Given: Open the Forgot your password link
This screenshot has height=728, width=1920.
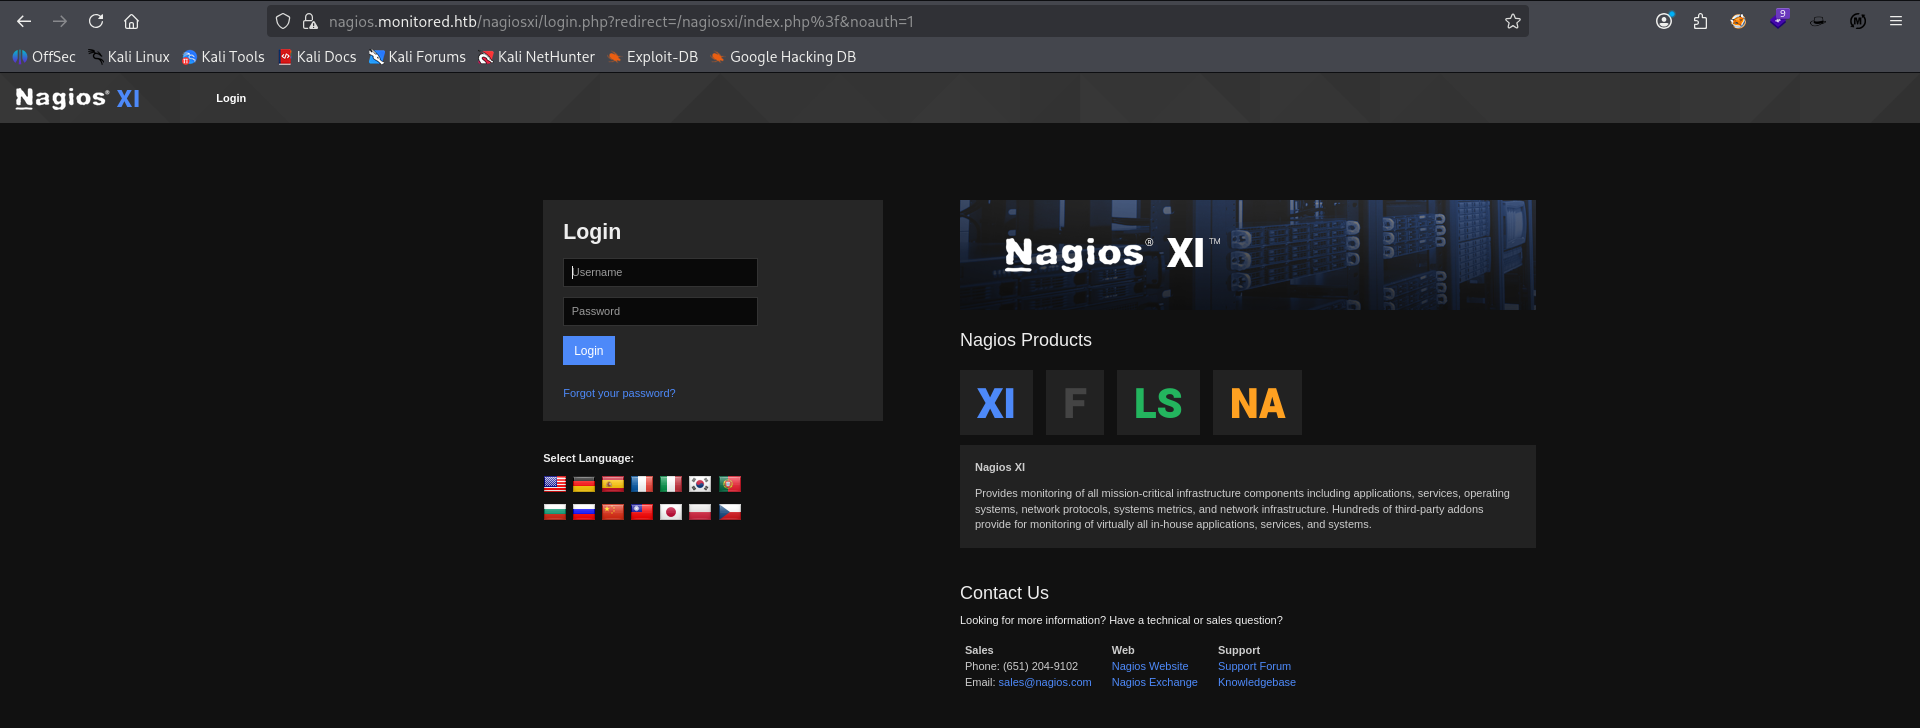Looking at the screenshot, I should point(619,393).
